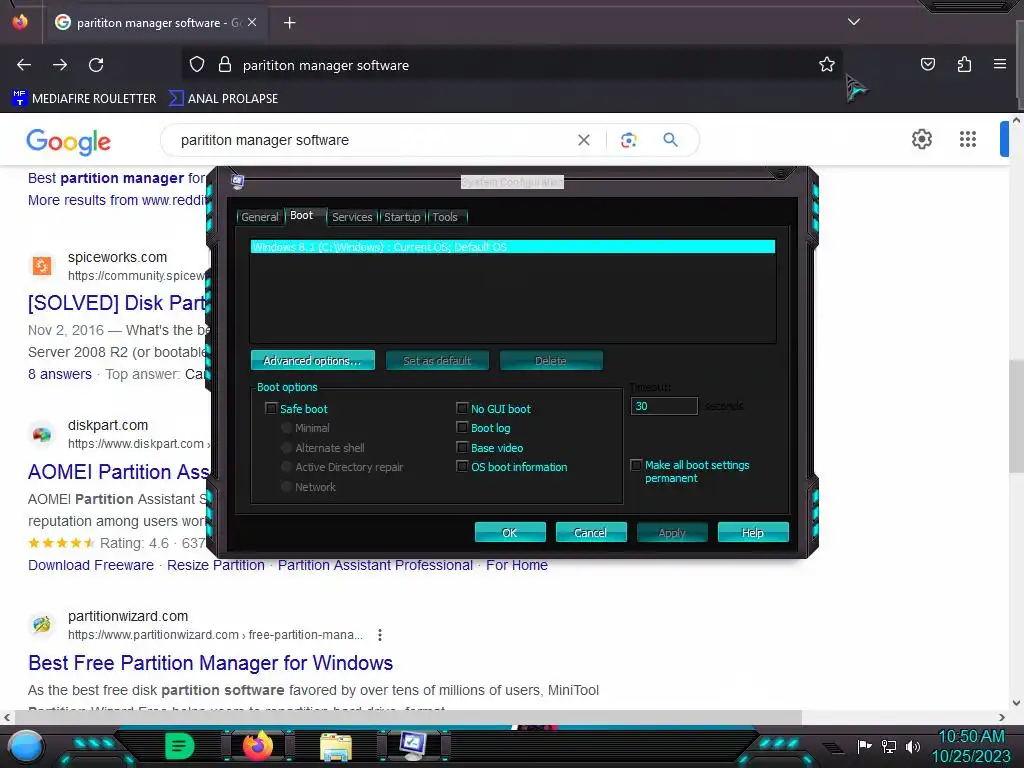Click the Set as default button
The height and width of the screenshot is (768, 1024).
click(x=437, y=360)
